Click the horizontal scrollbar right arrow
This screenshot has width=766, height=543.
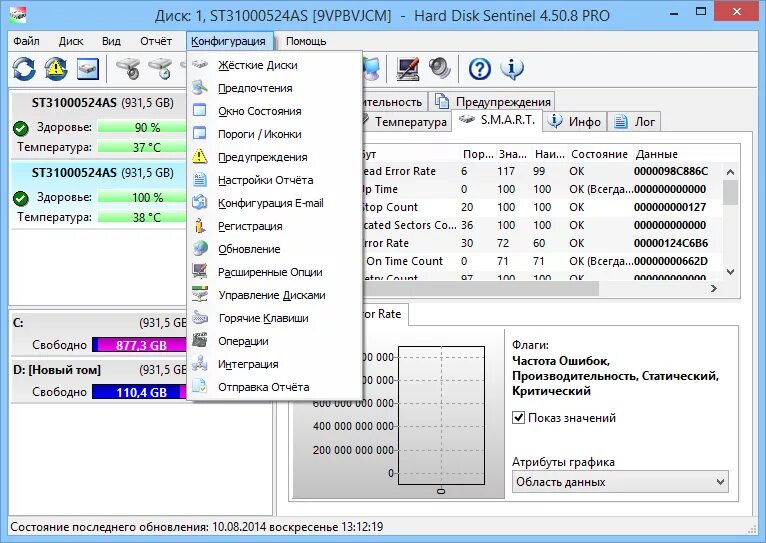coord(714,289)
